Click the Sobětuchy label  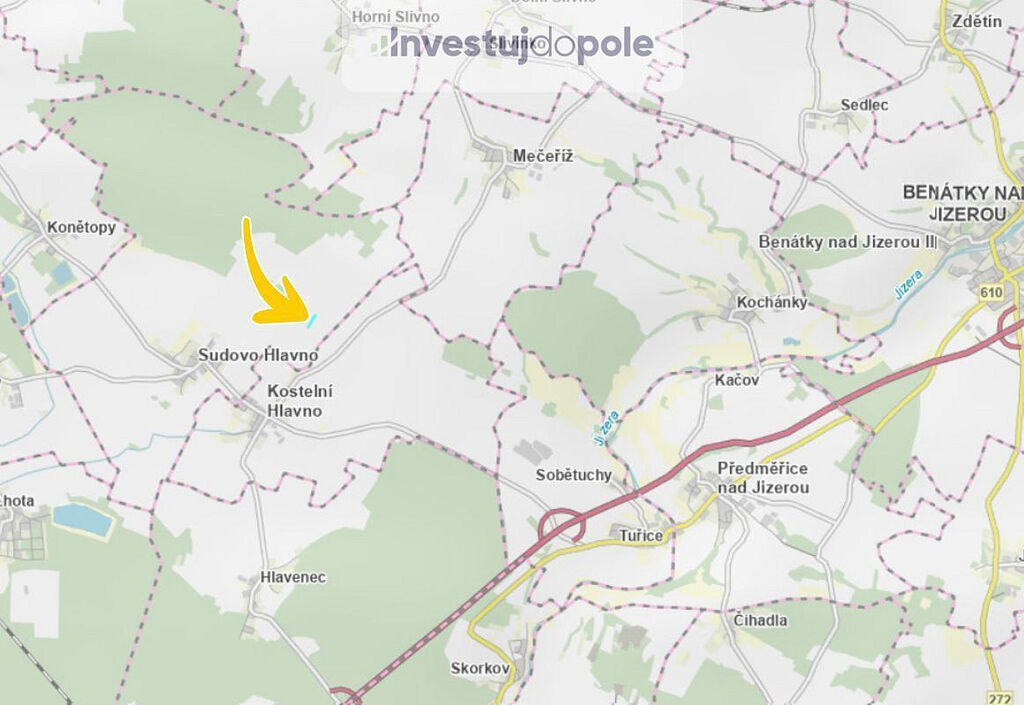pyautogui.click(x=573, y=475)
